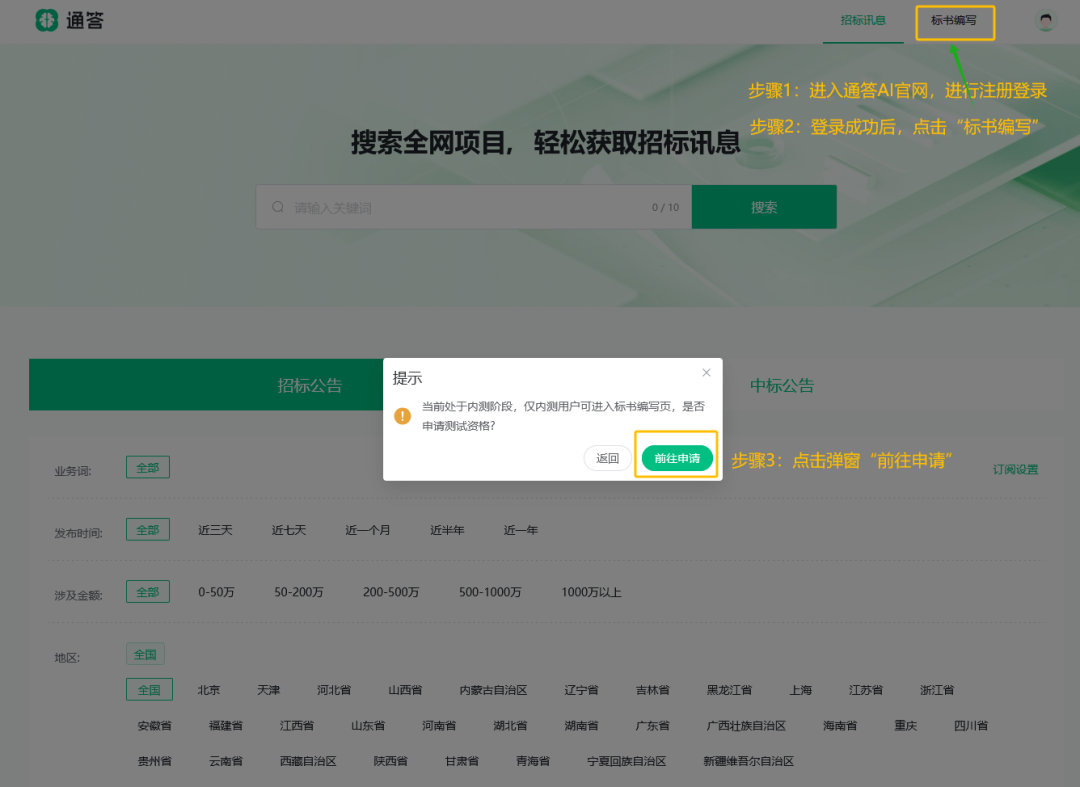Select 50-200万 amount filter
This screenshot has width=1080, height=787.
click(299, 592)
